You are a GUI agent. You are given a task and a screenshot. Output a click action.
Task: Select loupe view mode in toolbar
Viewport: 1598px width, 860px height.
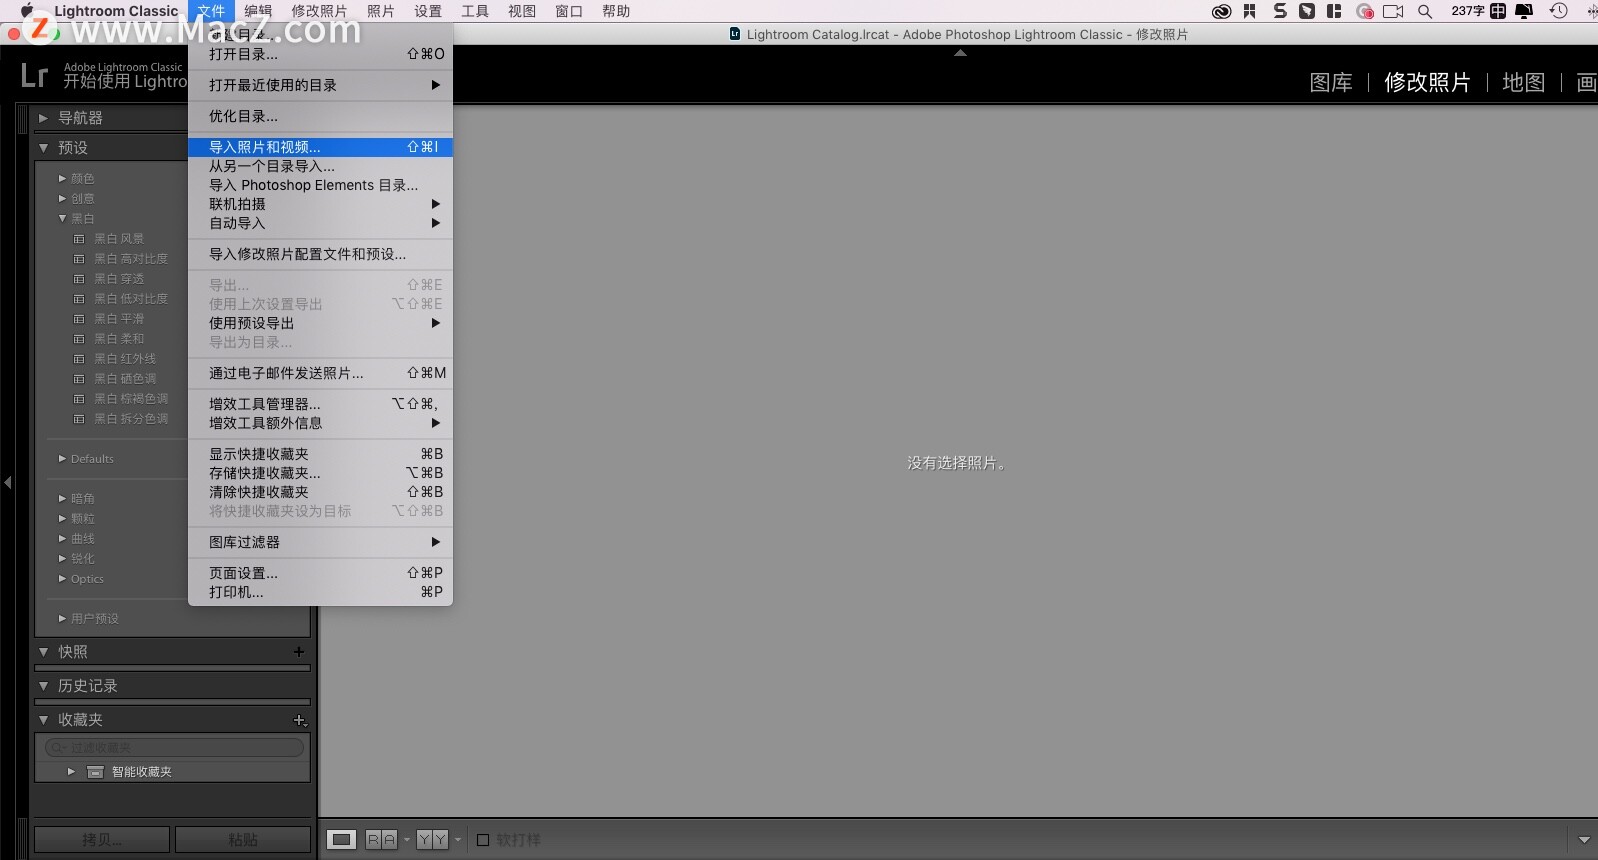342,840
